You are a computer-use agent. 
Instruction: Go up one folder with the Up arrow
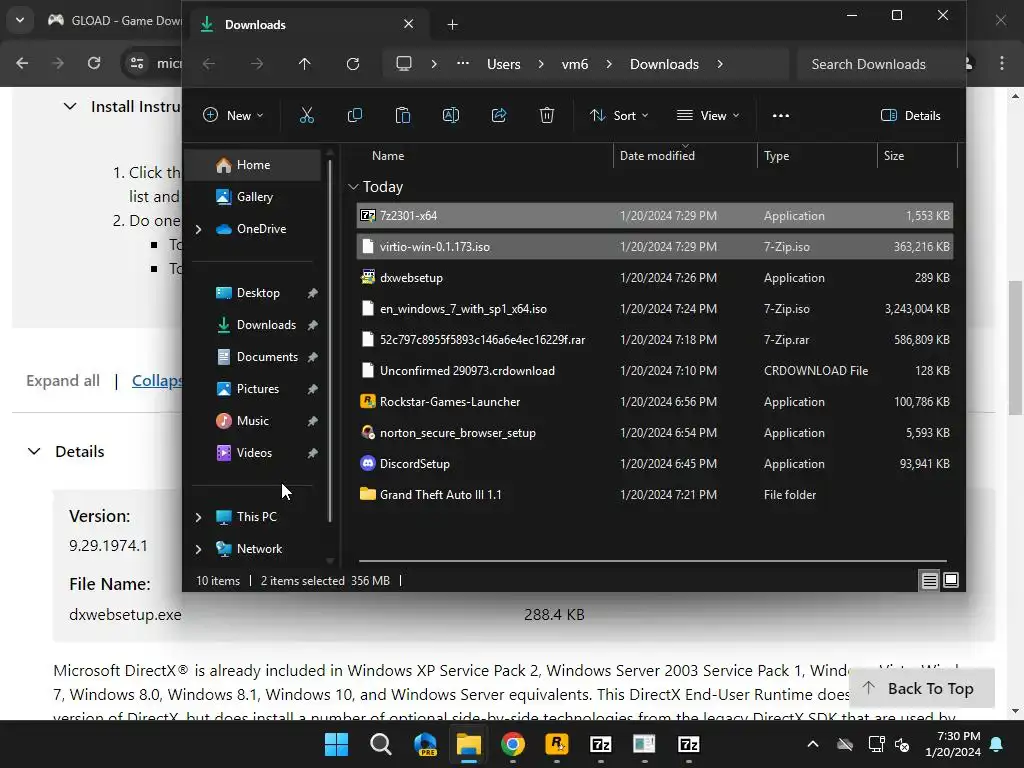pyautogui.click(x=304, y=64)
